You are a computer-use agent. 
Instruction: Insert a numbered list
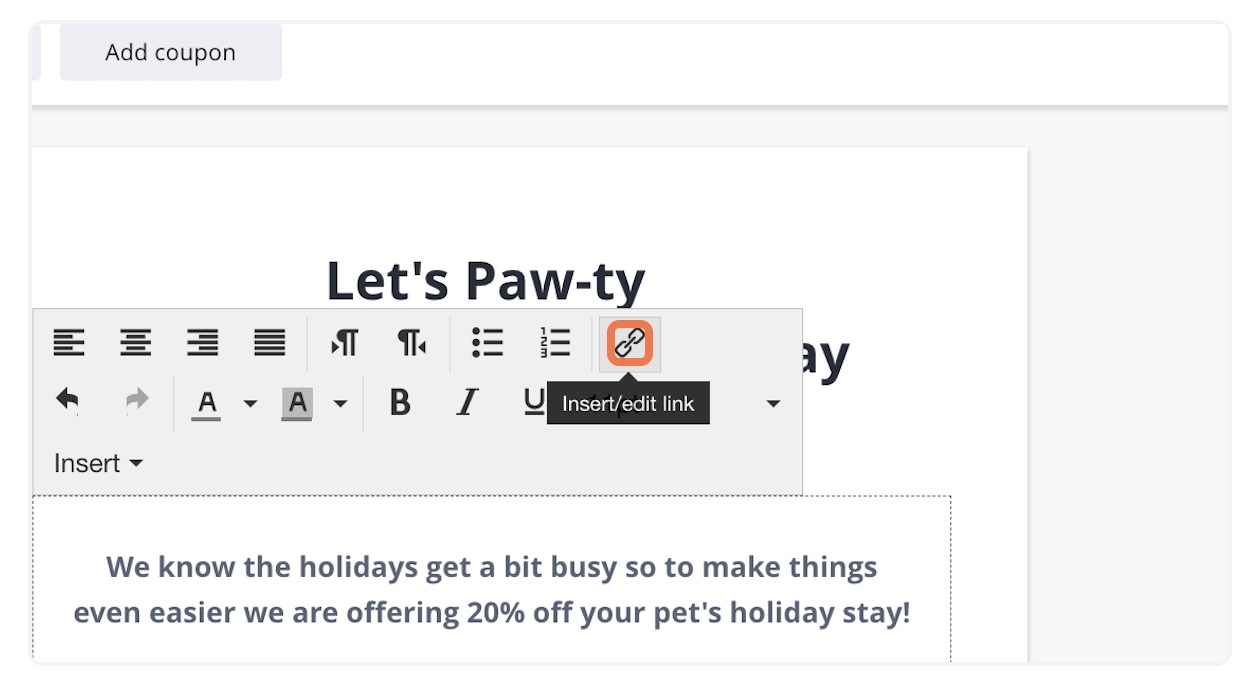[554, 343]
